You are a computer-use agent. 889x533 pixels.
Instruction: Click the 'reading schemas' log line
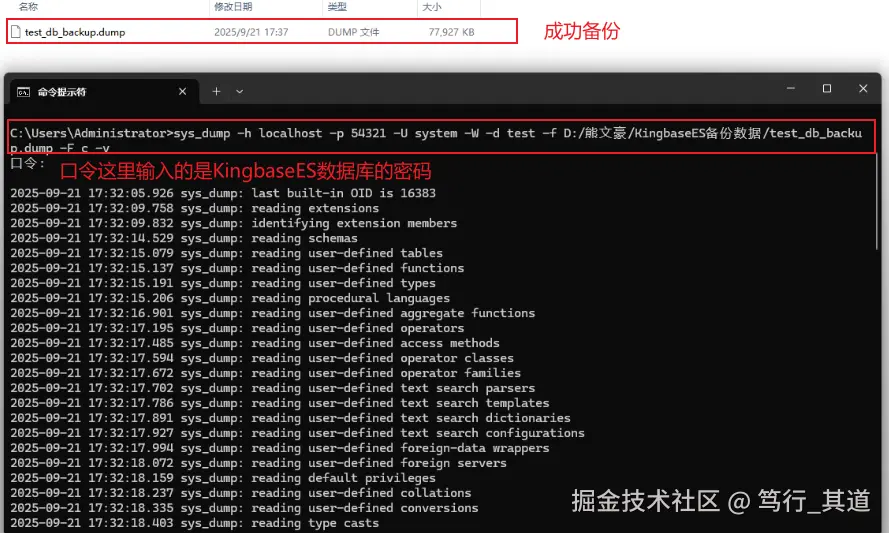(x=184, y=238)
